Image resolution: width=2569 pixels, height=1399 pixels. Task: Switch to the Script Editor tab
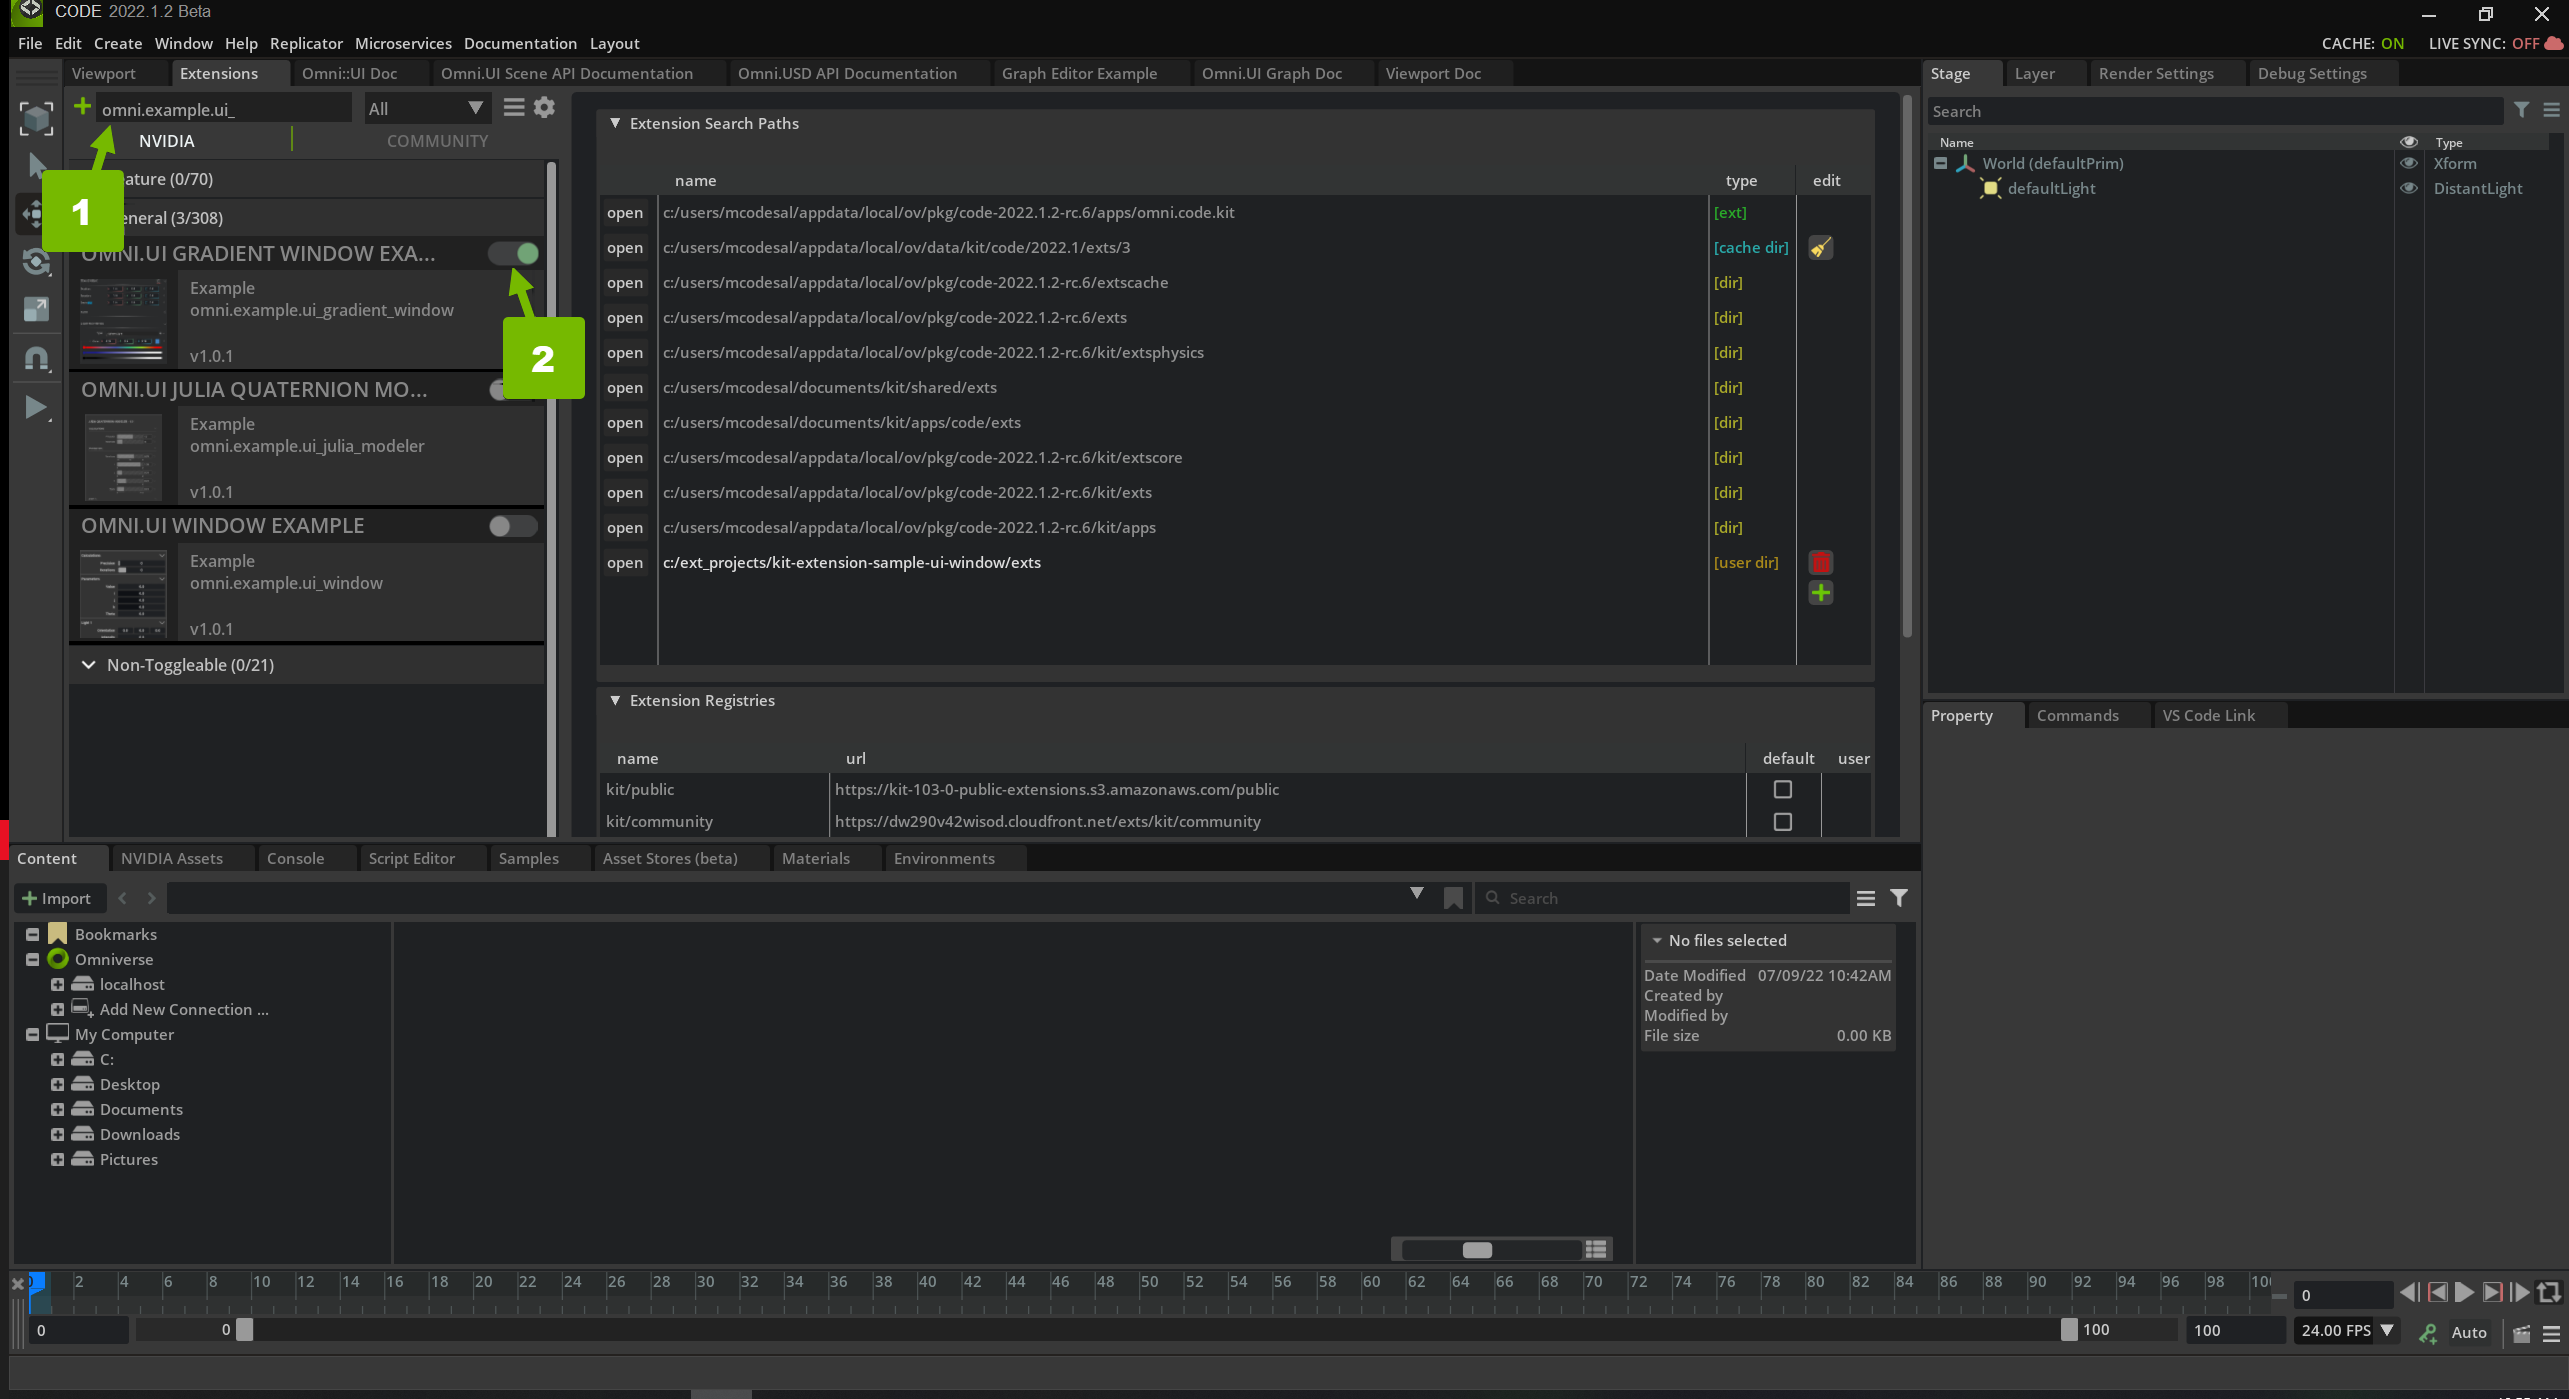click(411, 858)
